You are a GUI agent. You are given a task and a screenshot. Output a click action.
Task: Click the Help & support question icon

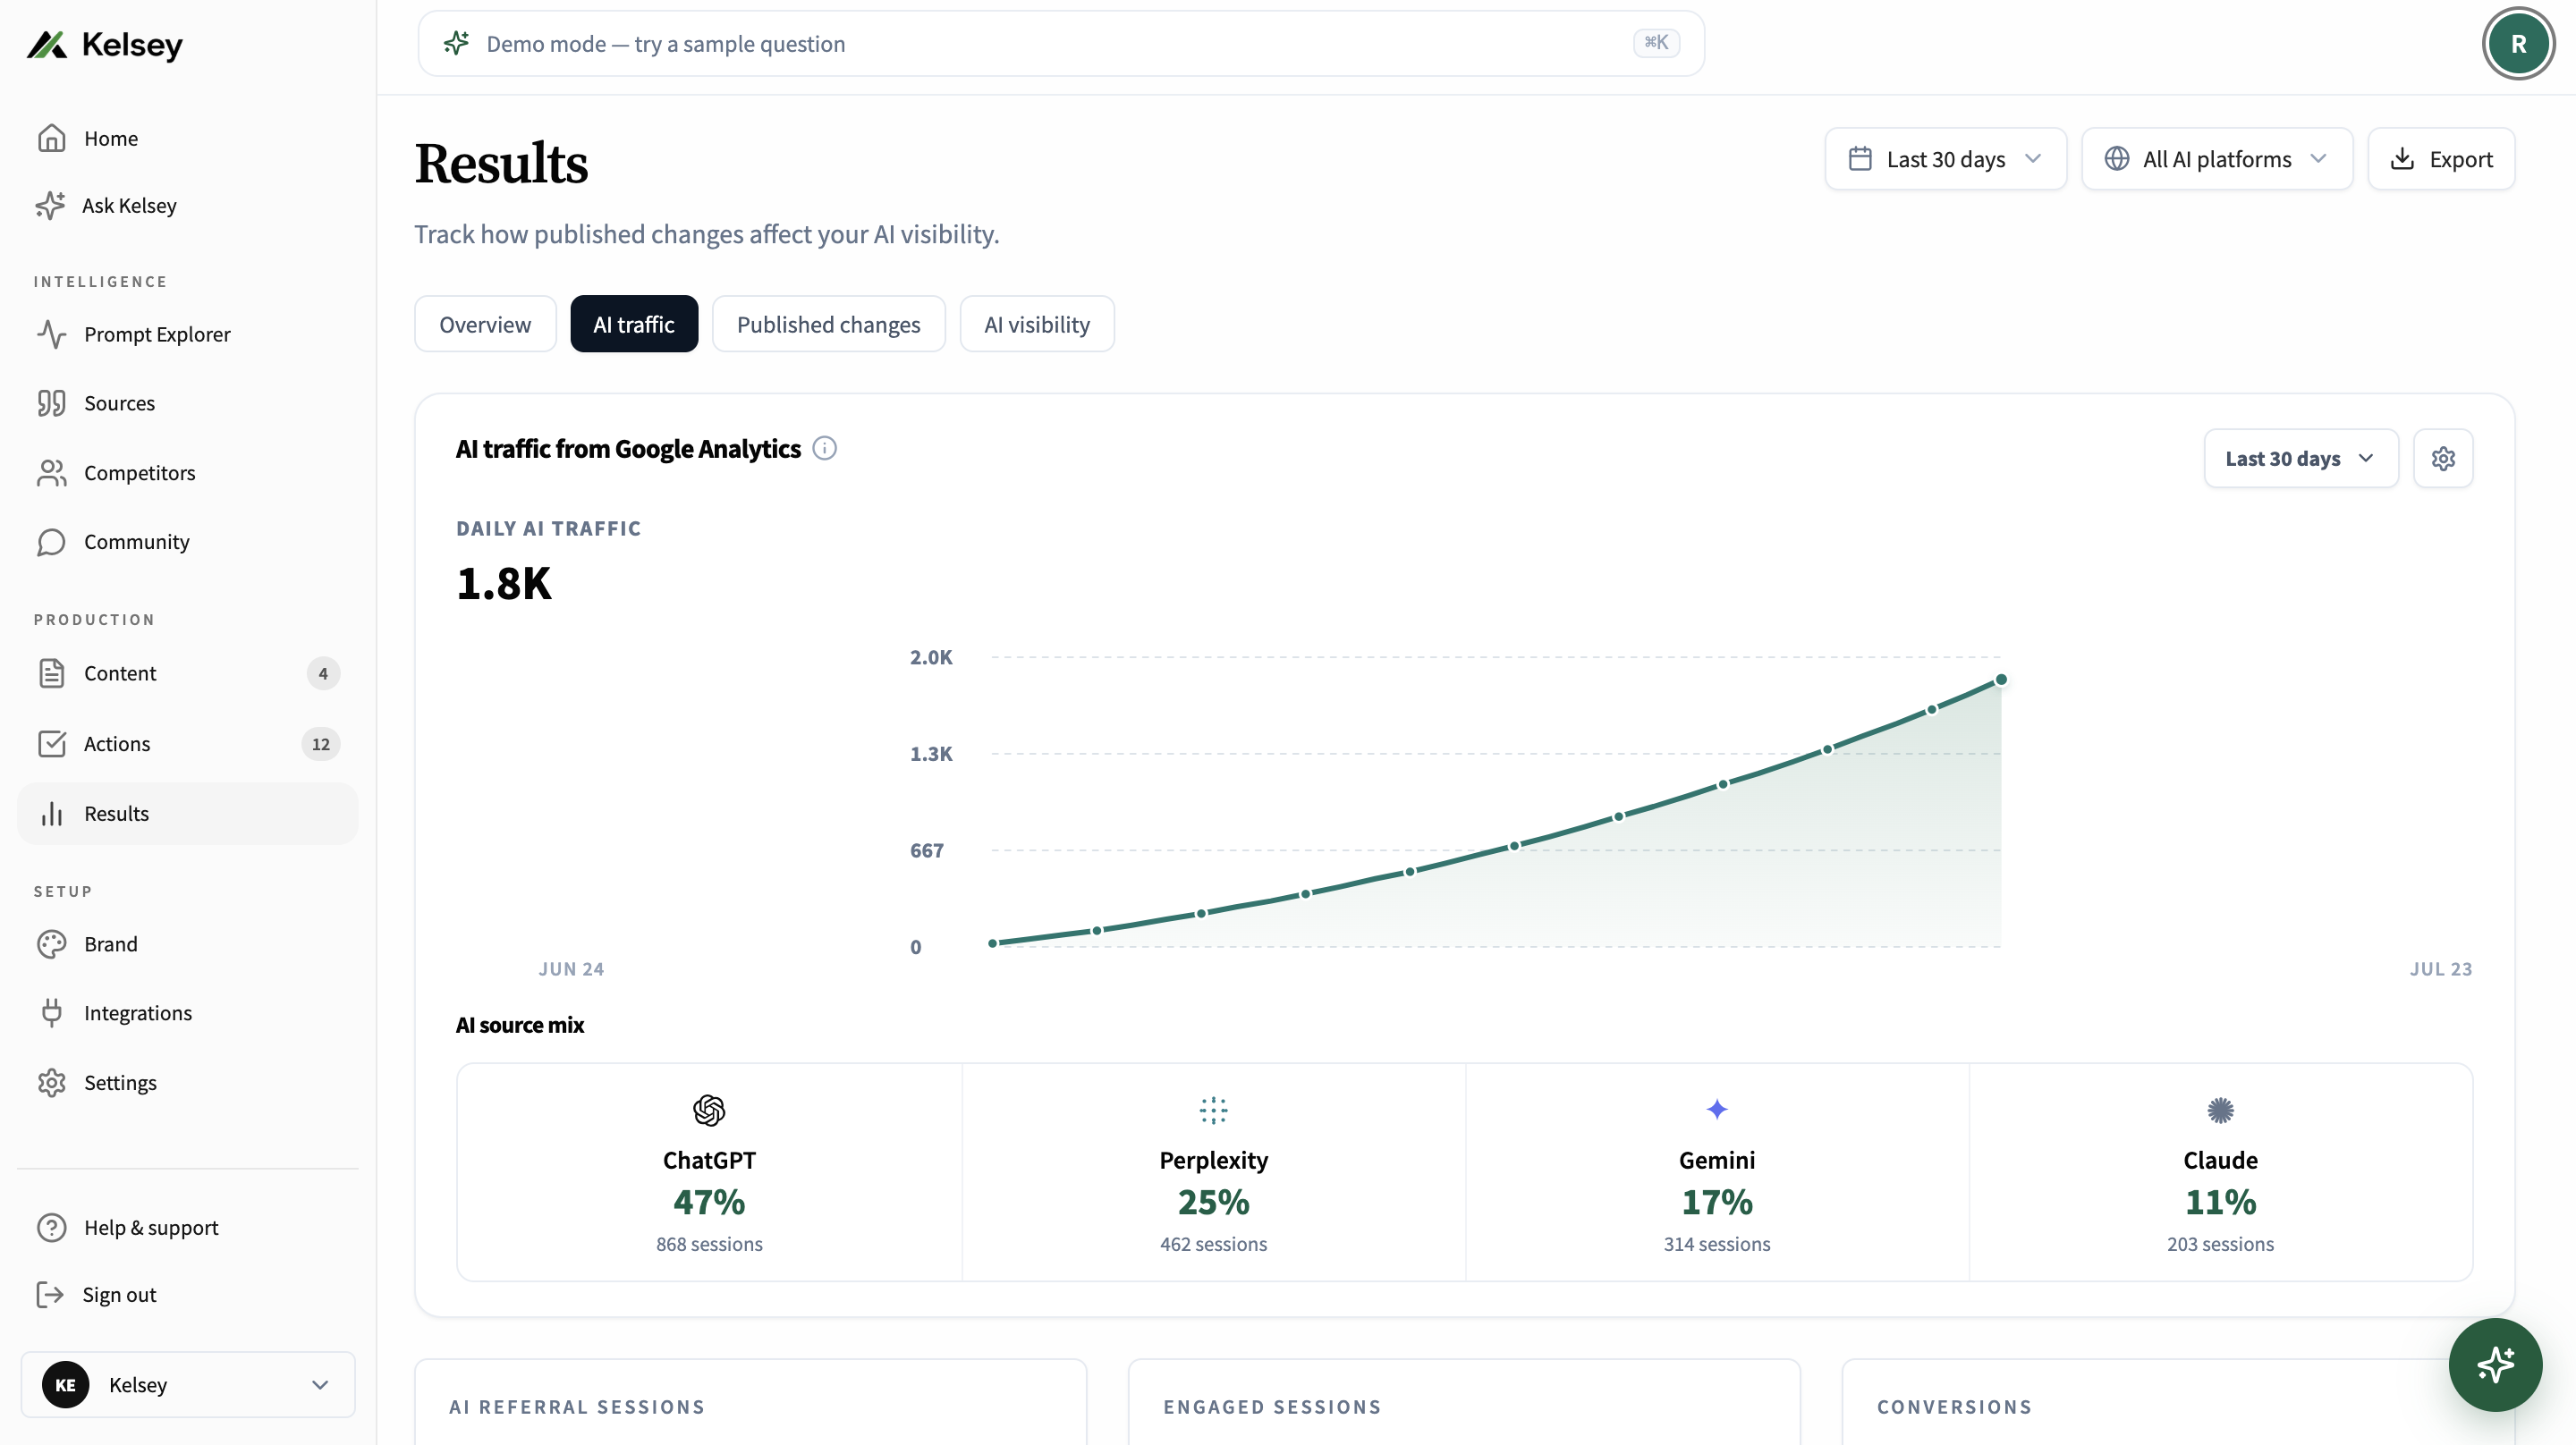pyautogui.click(x=51, y=1227)
